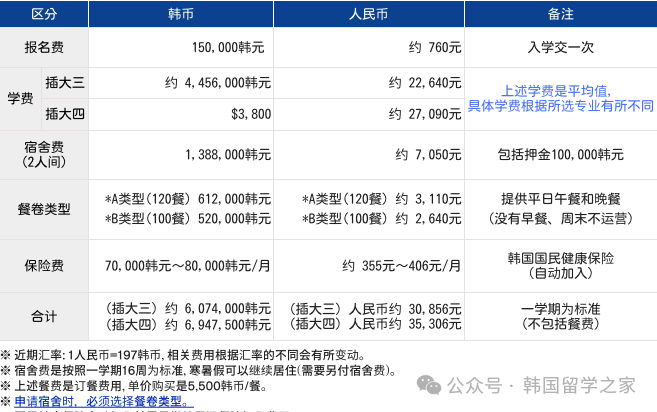Click B类型(100餐) 约 2,640元 line
Viewport: 657px width, 412px height.
pyautogui.click(x=382, y=218)
